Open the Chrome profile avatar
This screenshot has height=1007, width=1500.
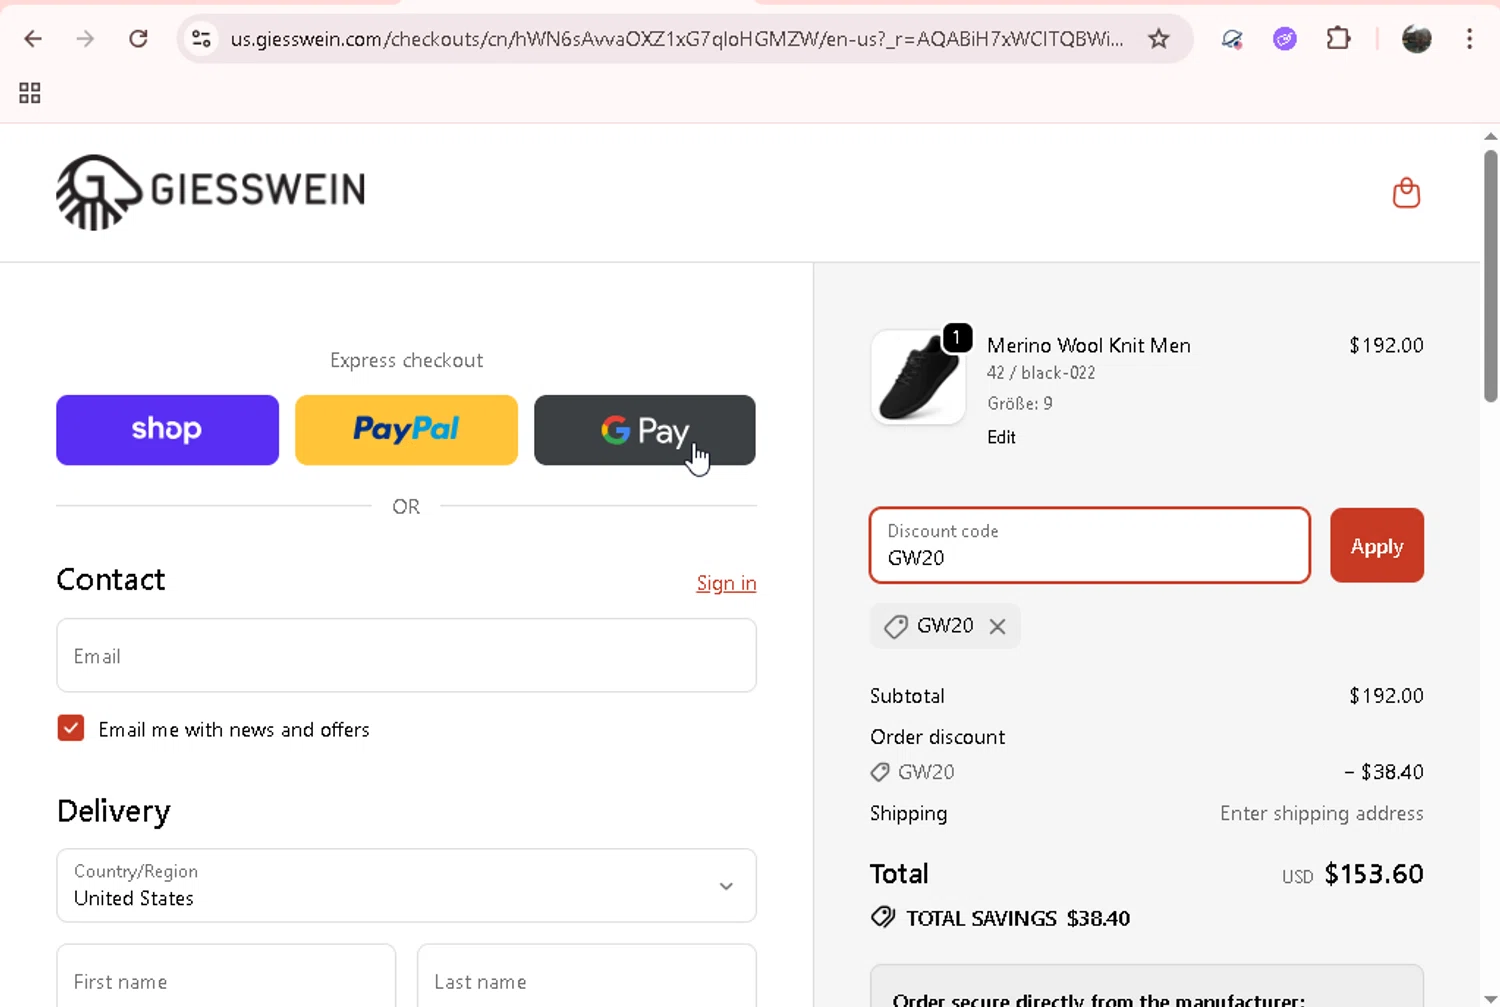(x=1416, y=39)
